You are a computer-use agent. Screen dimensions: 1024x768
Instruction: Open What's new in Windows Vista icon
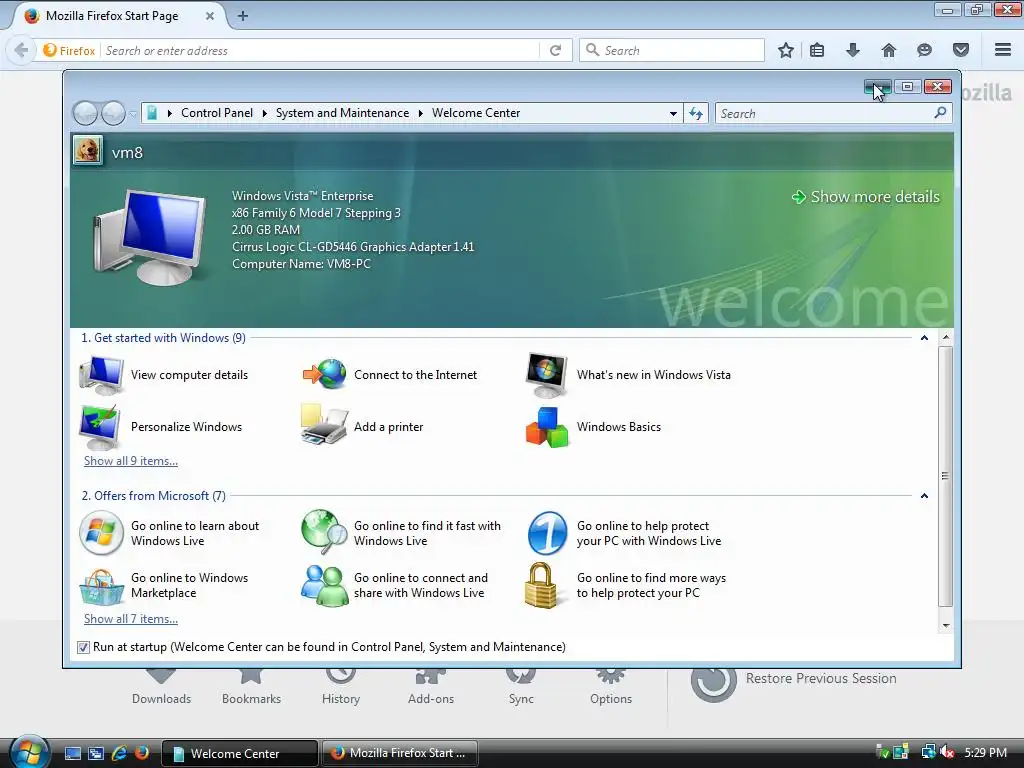pyautogui.click(x=547, y=375)
